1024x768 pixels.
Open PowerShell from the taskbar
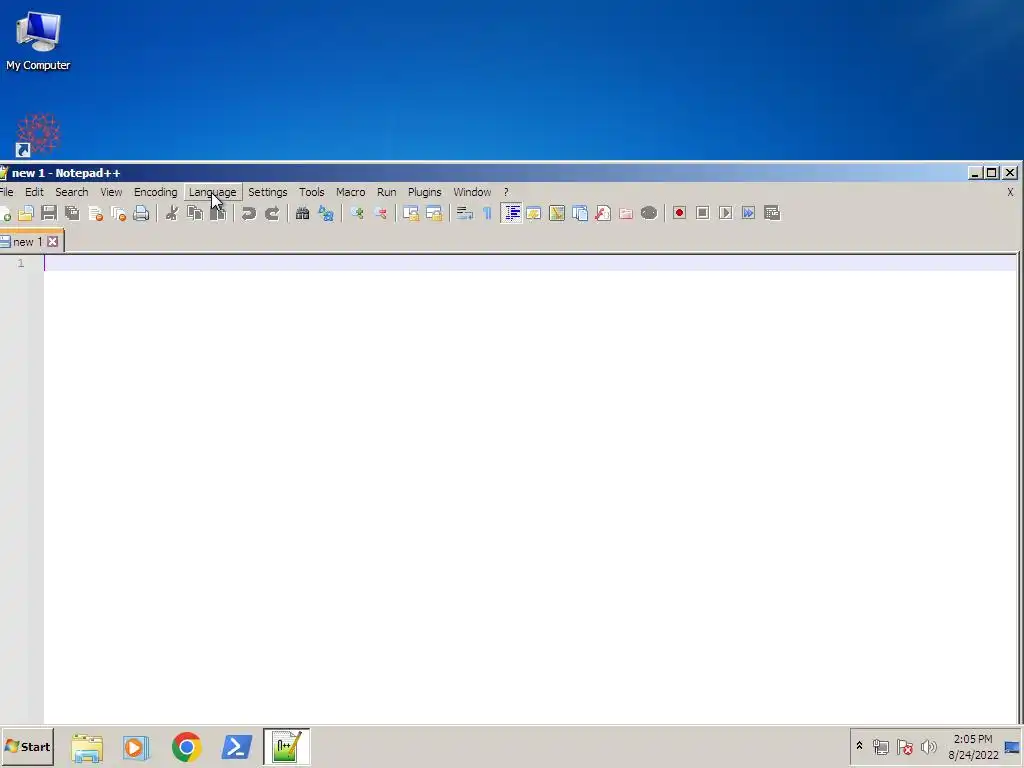236,747
